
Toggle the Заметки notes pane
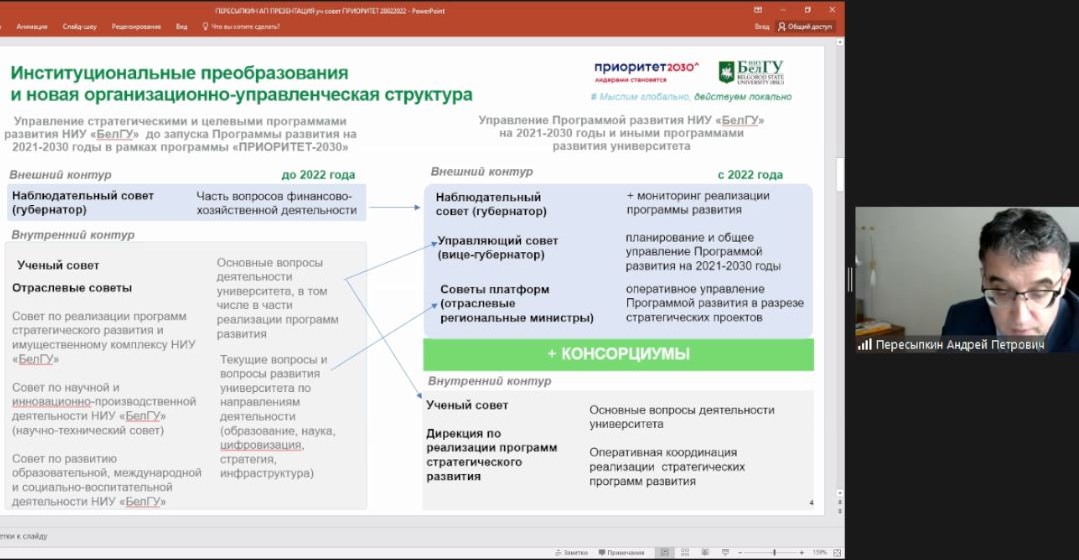tap(571, 552)
